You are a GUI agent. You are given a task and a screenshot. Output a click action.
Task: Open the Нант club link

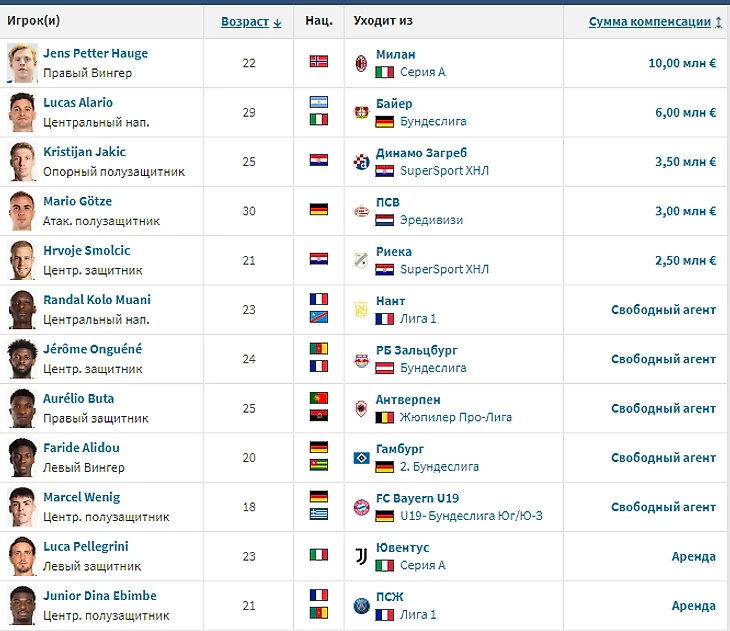click(x=390, y=300)
